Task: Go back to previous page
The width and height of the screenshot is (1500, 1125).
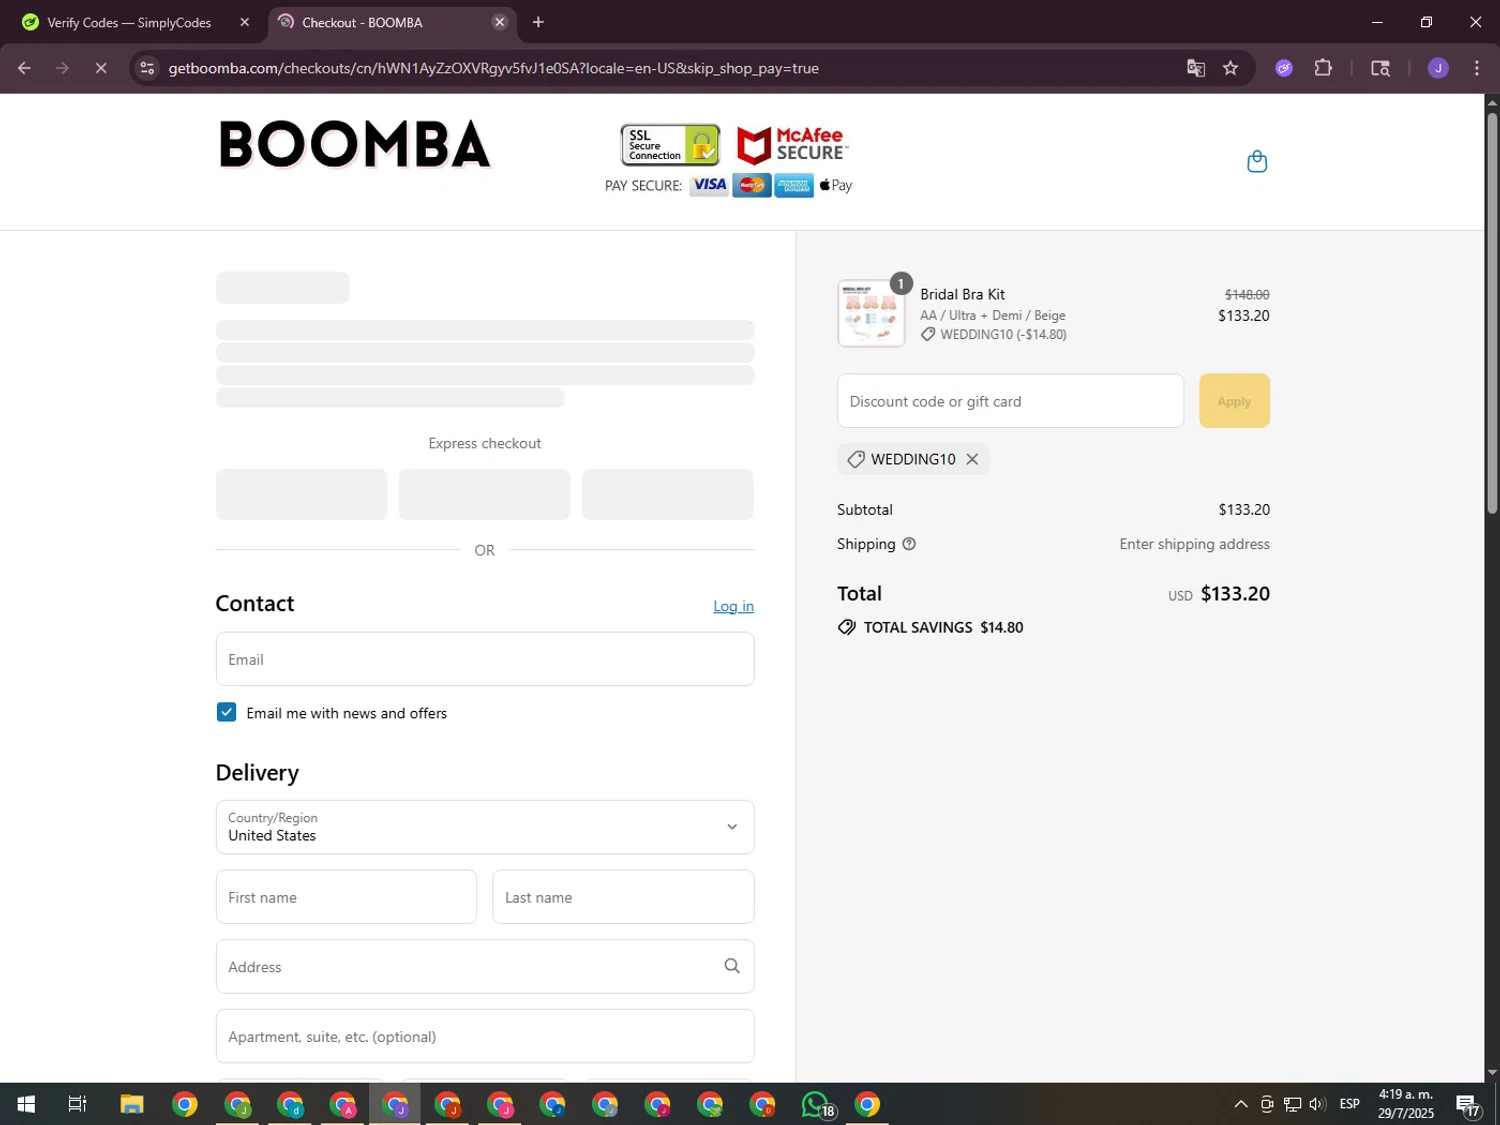Action: click(24, 68)
